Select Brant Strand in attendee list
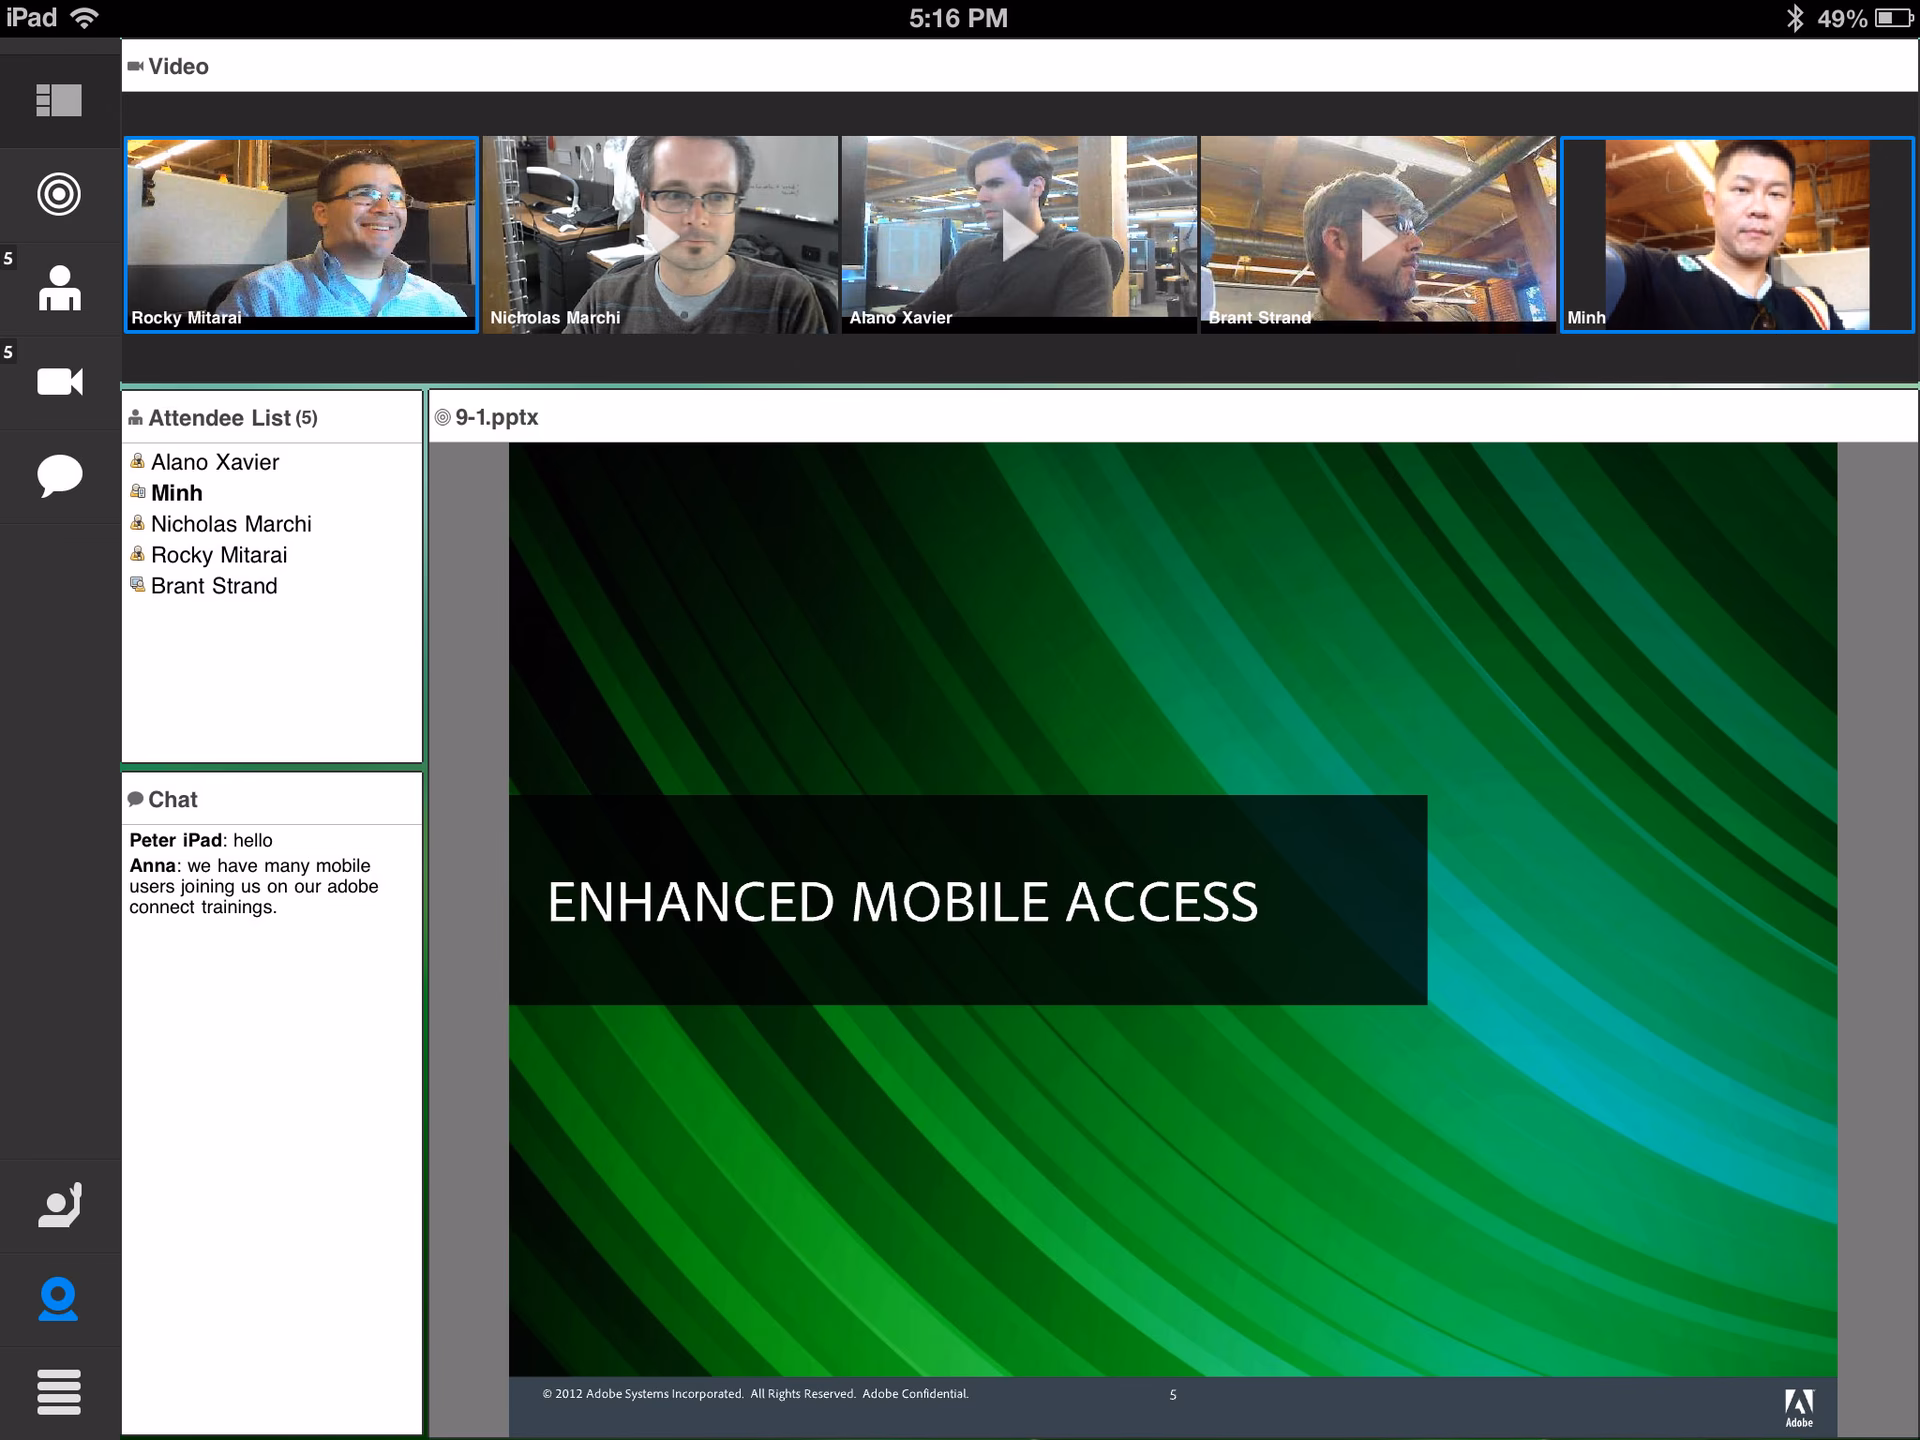Image resolution: width=1920 pixels, height=1440 pixels. pyautogui.click(x=214, y=586)
